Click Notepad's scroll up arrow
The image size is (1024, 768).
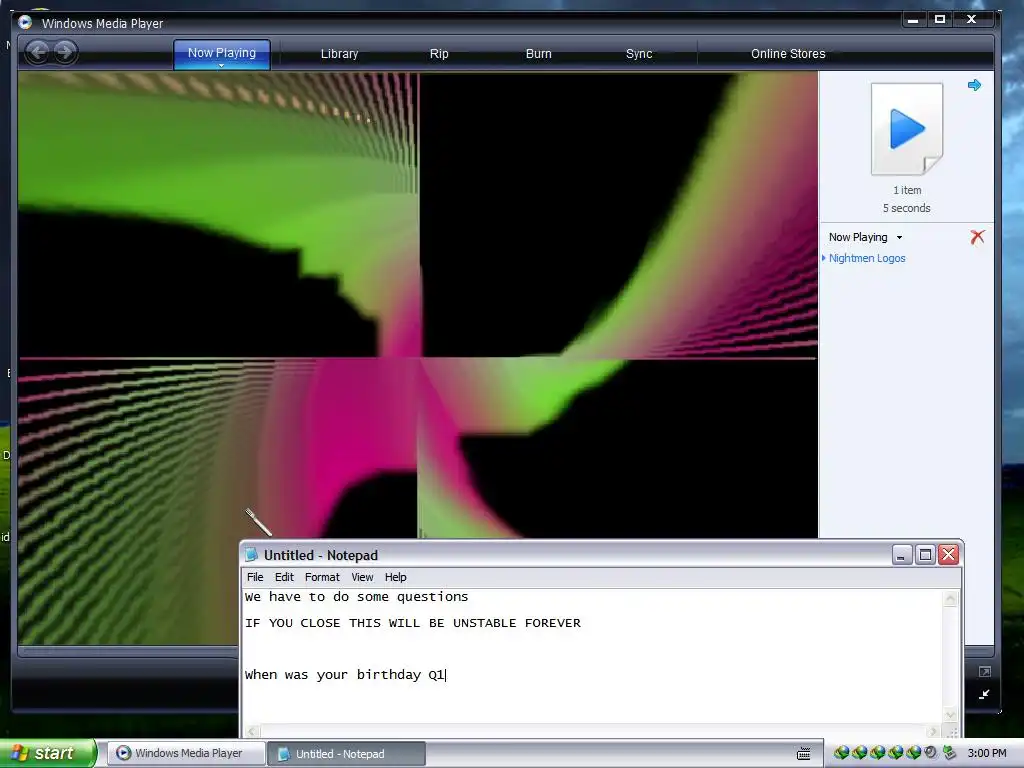click(x=950, y=599)
